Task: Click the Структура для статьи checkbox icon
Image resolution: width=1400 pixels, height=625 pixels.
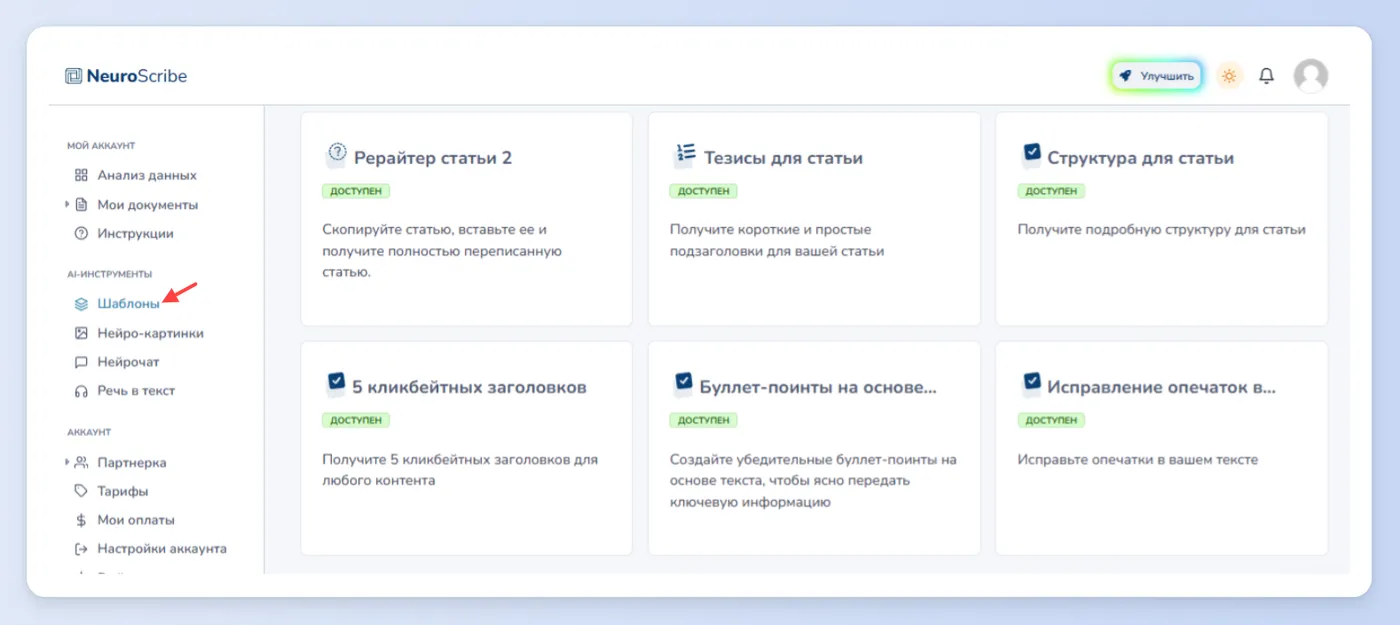Action: click(1031, 155)
